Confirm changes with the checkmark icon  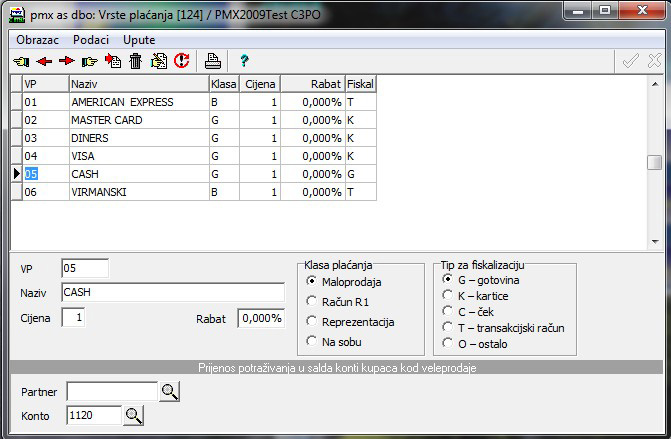[631, 61]
